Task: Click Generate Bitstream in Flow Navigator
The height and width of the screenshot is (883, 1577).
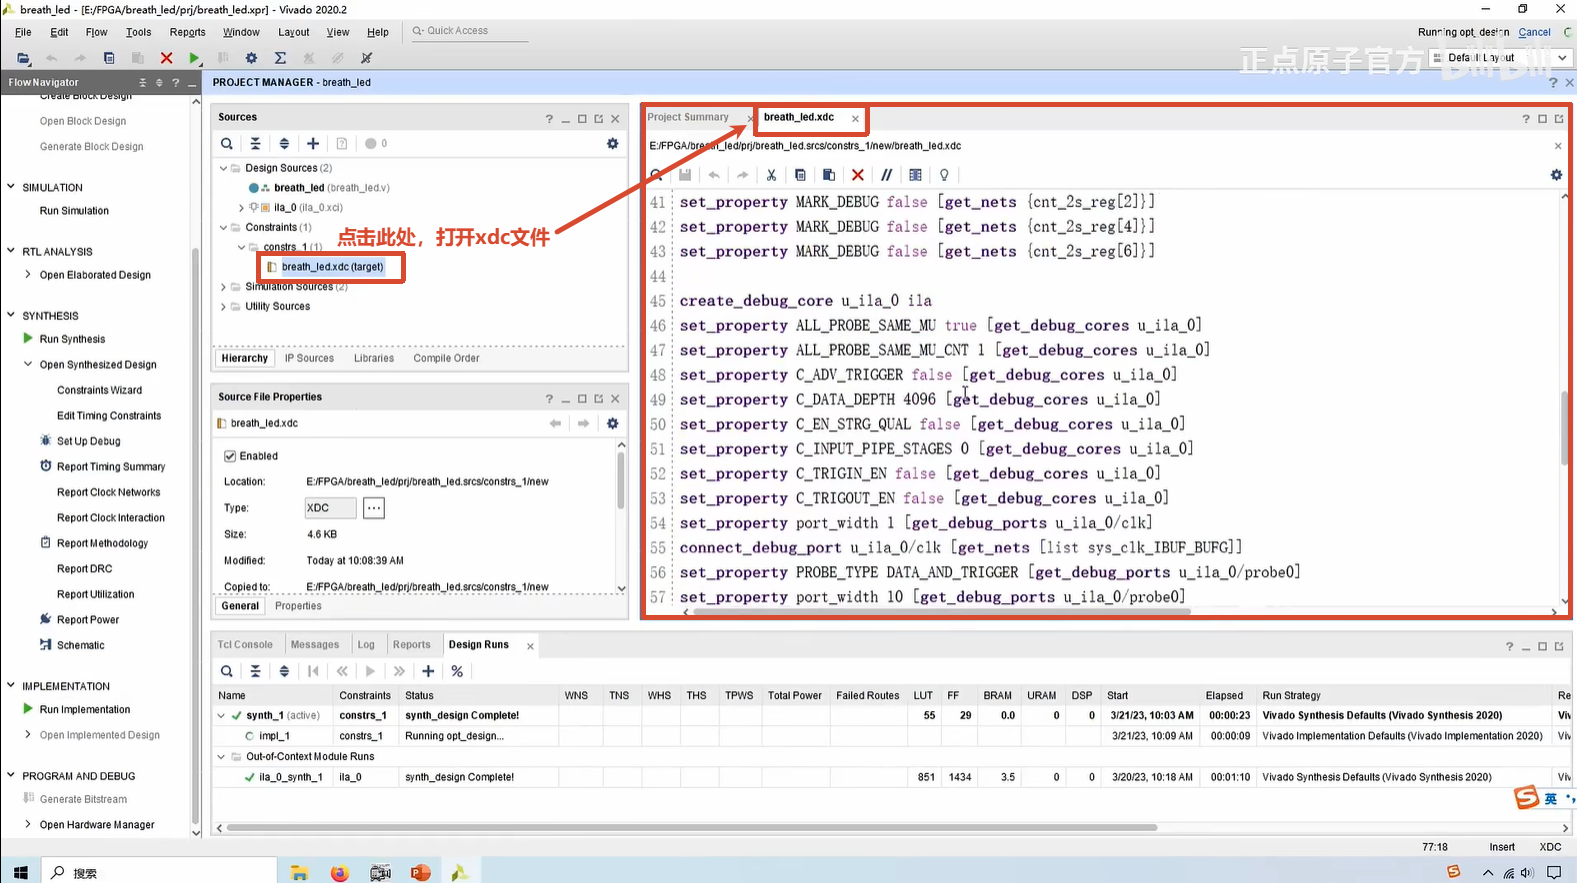Action: pos(83,799)
